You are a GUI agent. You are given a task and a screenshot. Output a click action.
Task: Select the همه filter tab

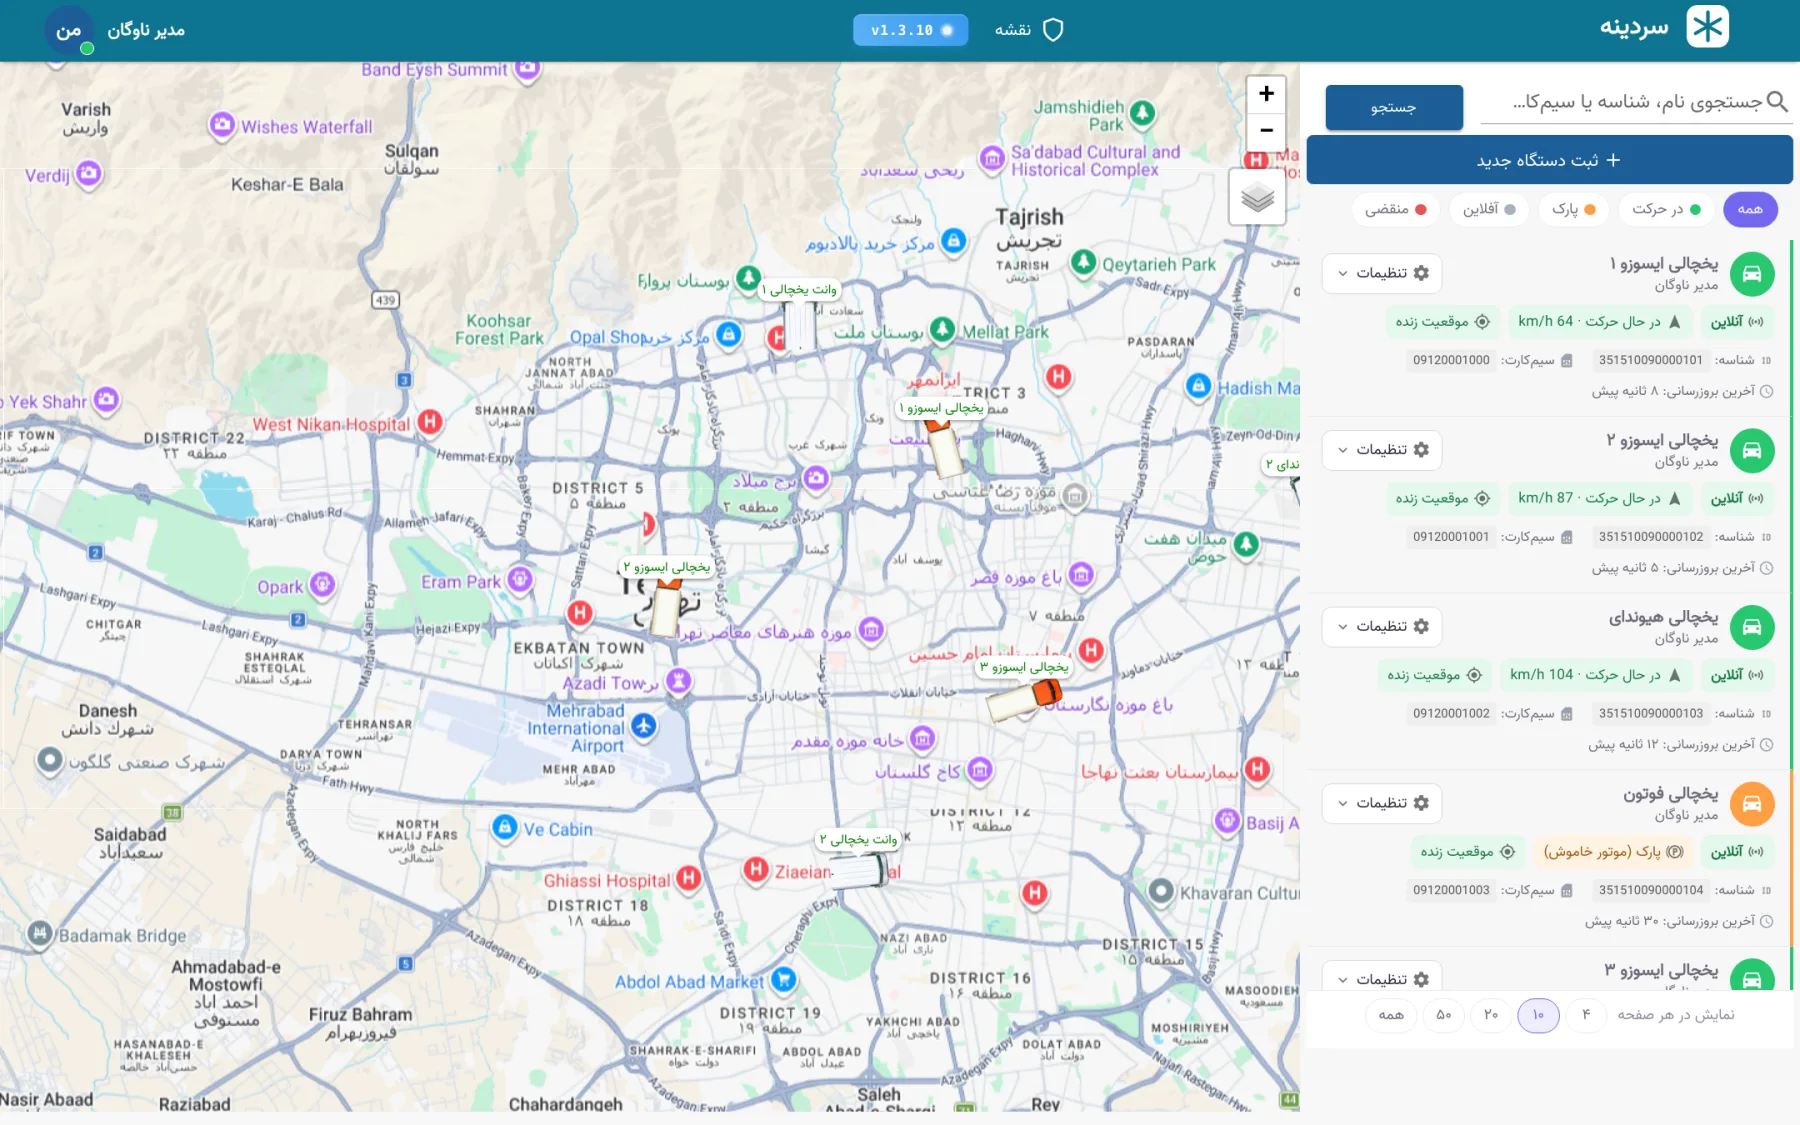tap(1750, 209)
